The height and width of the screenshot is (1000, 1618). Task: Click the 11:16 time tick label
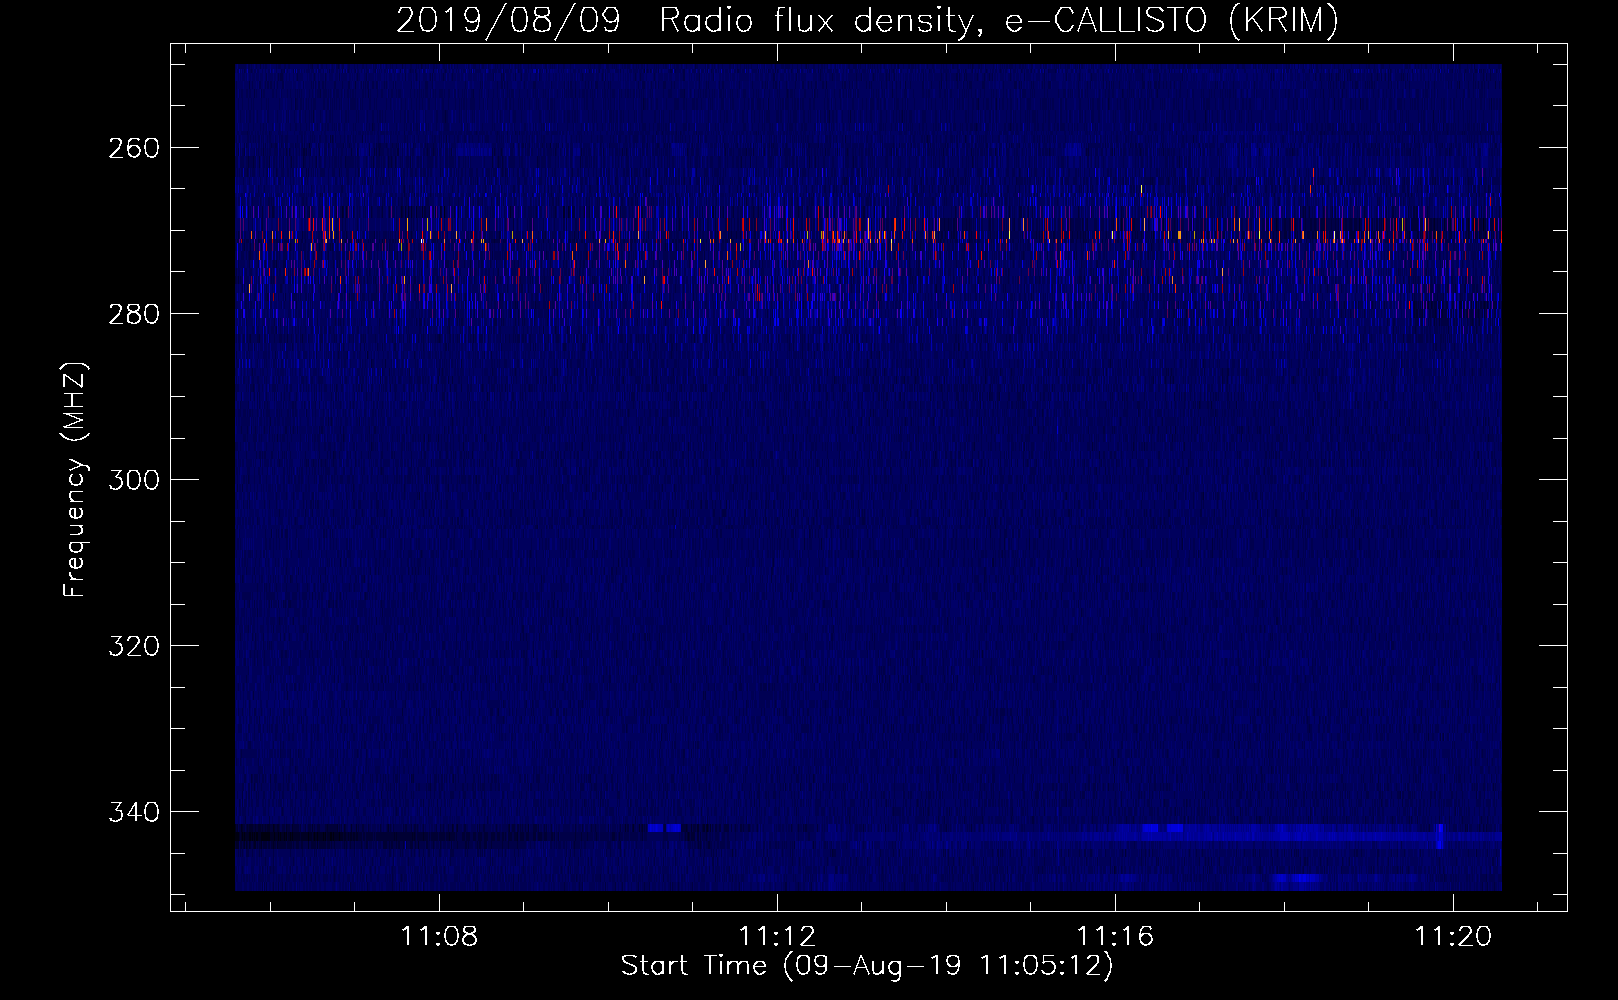(x=1115, y=936)
